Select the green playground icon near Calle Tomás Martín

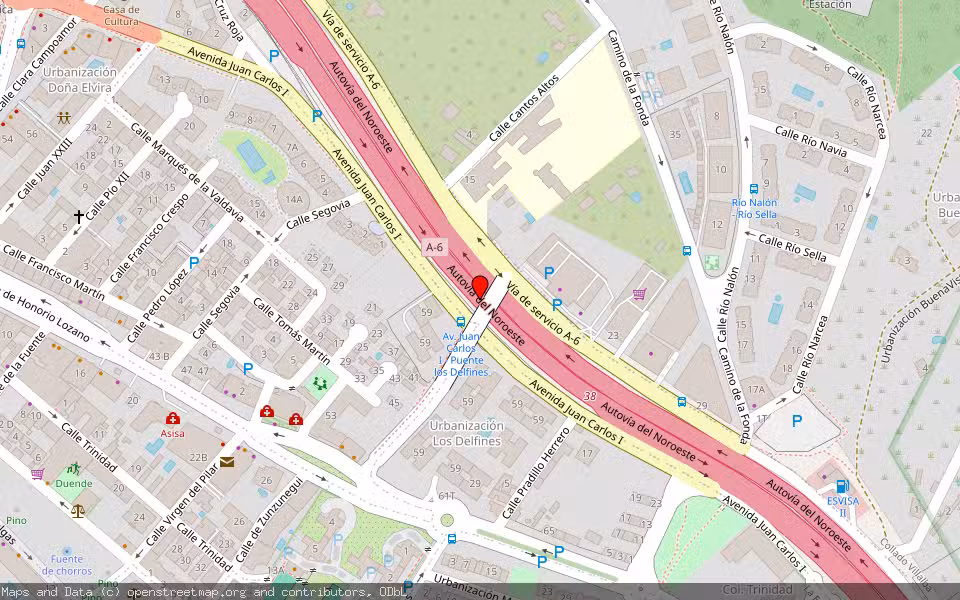(x=320, y=382)
